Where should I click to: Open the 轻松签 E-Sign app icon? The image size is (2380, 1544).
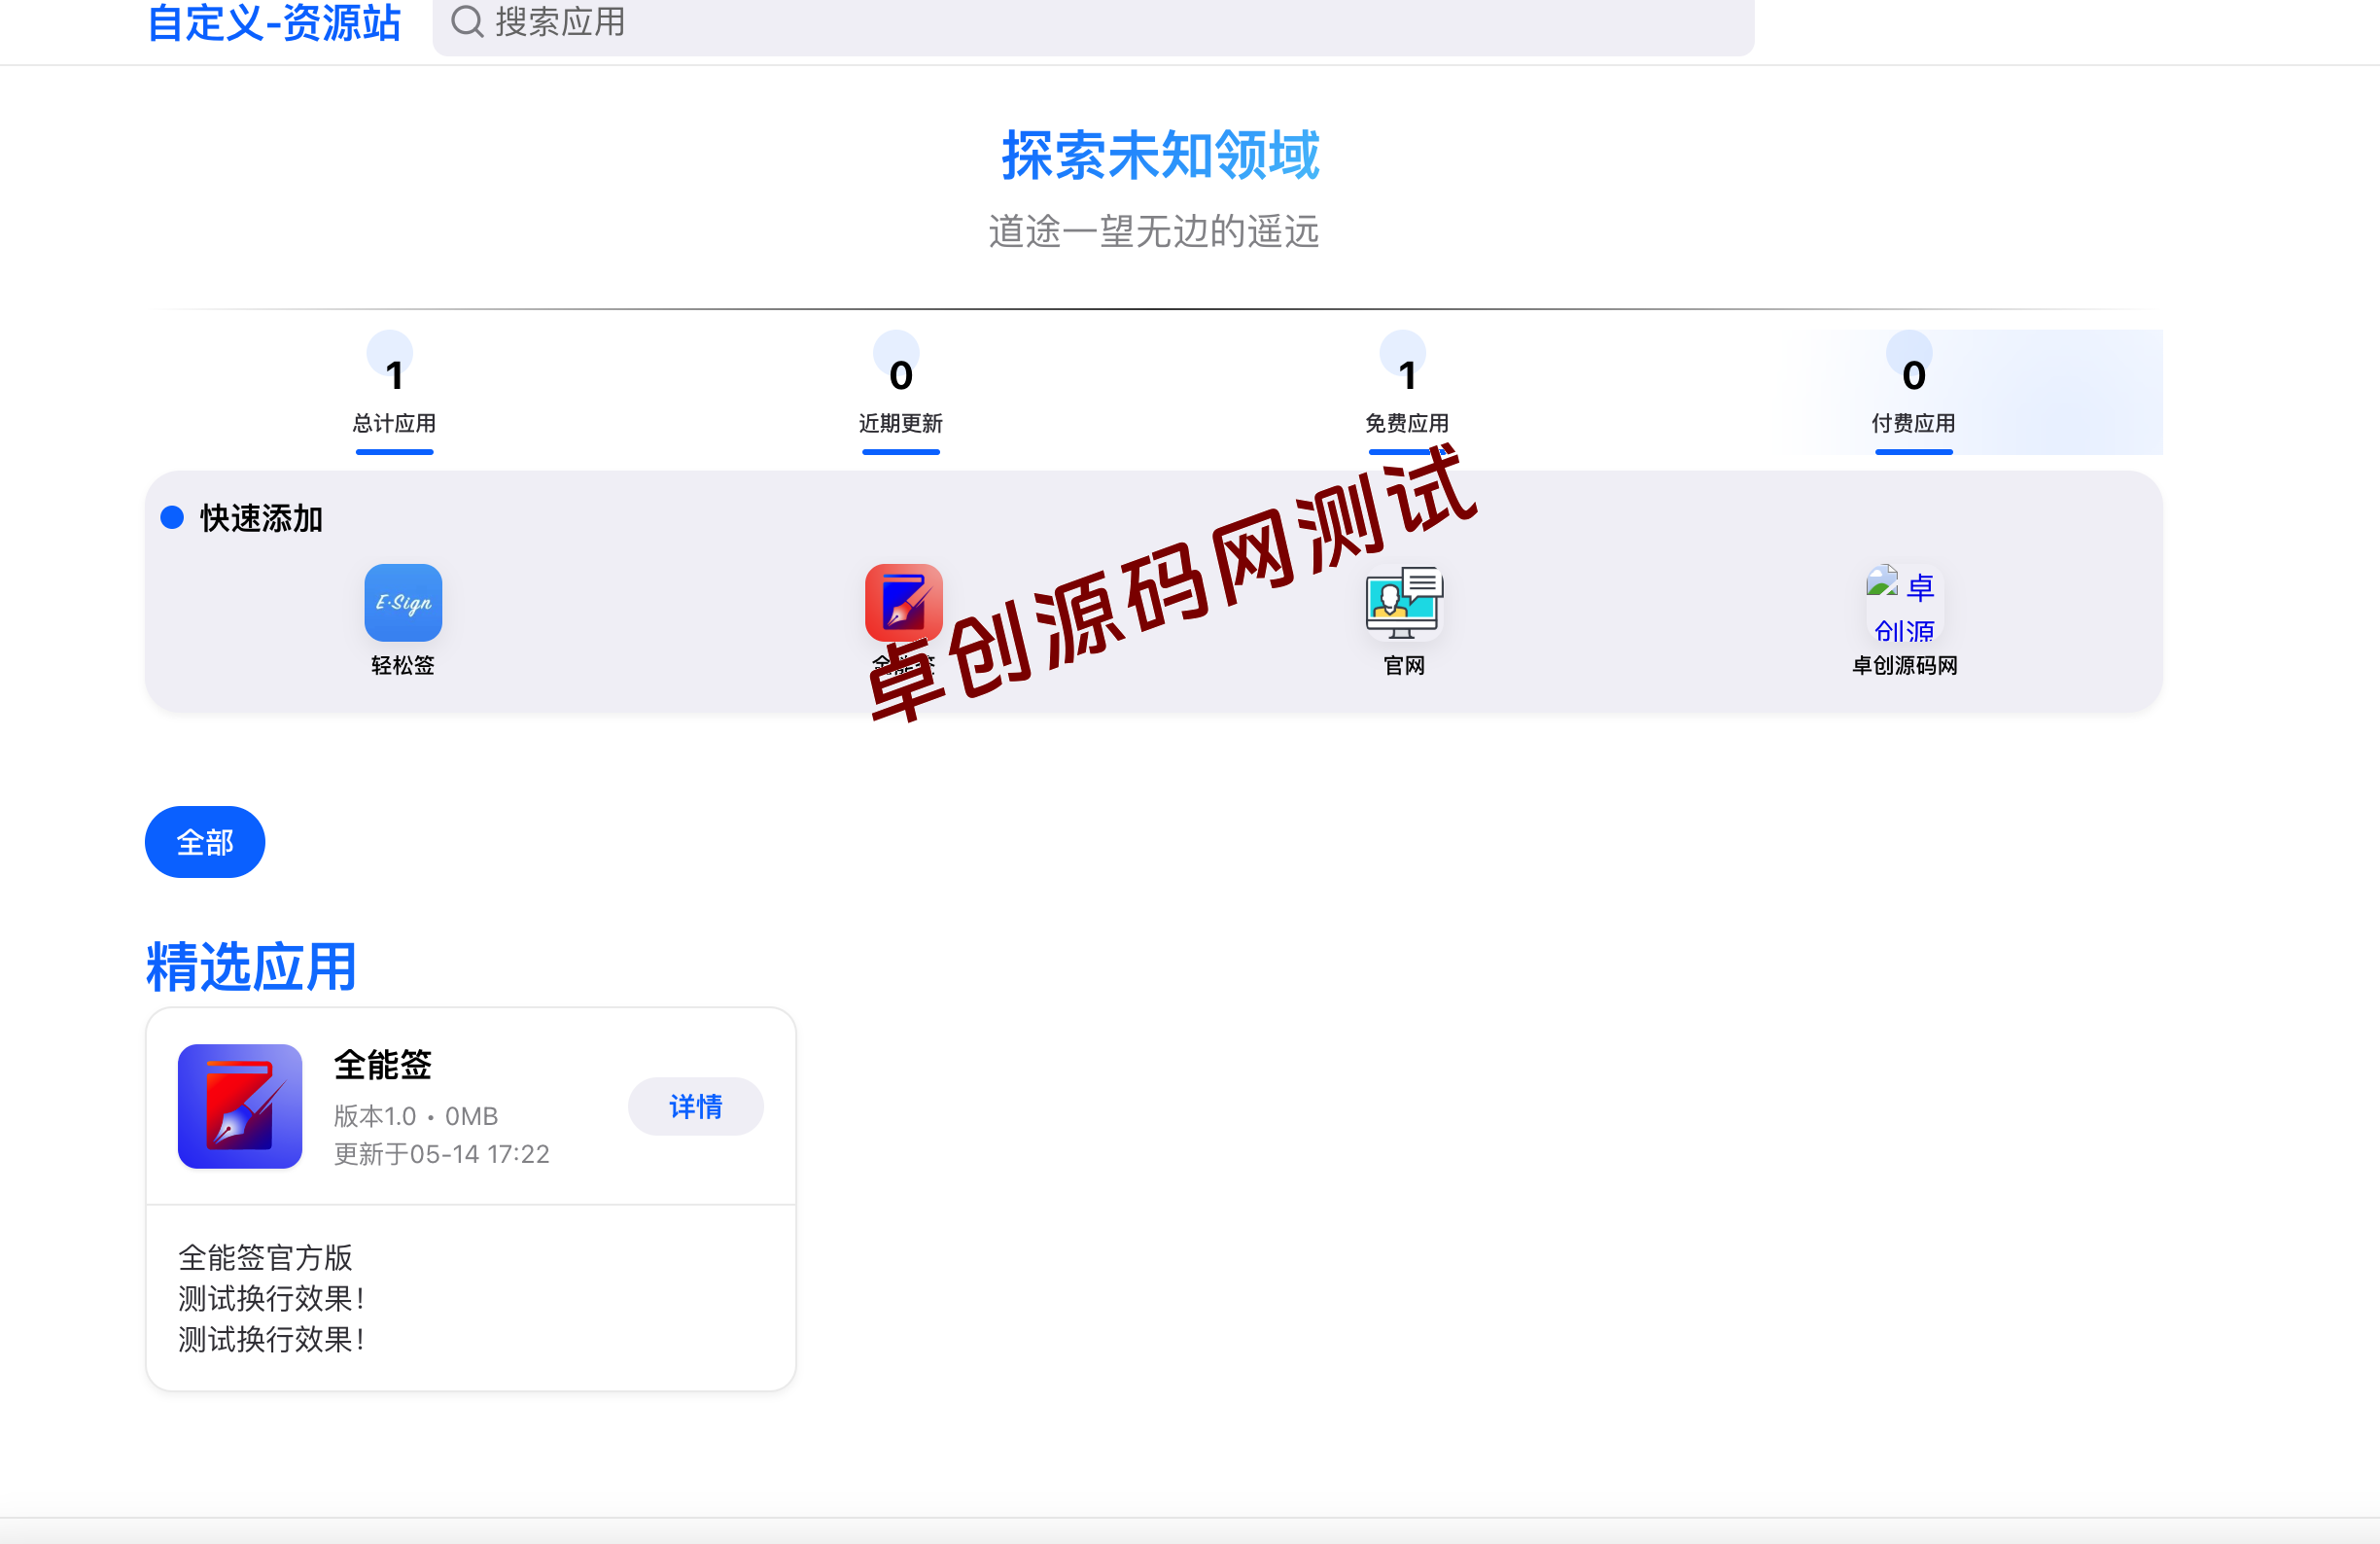[x=403, y=603]
